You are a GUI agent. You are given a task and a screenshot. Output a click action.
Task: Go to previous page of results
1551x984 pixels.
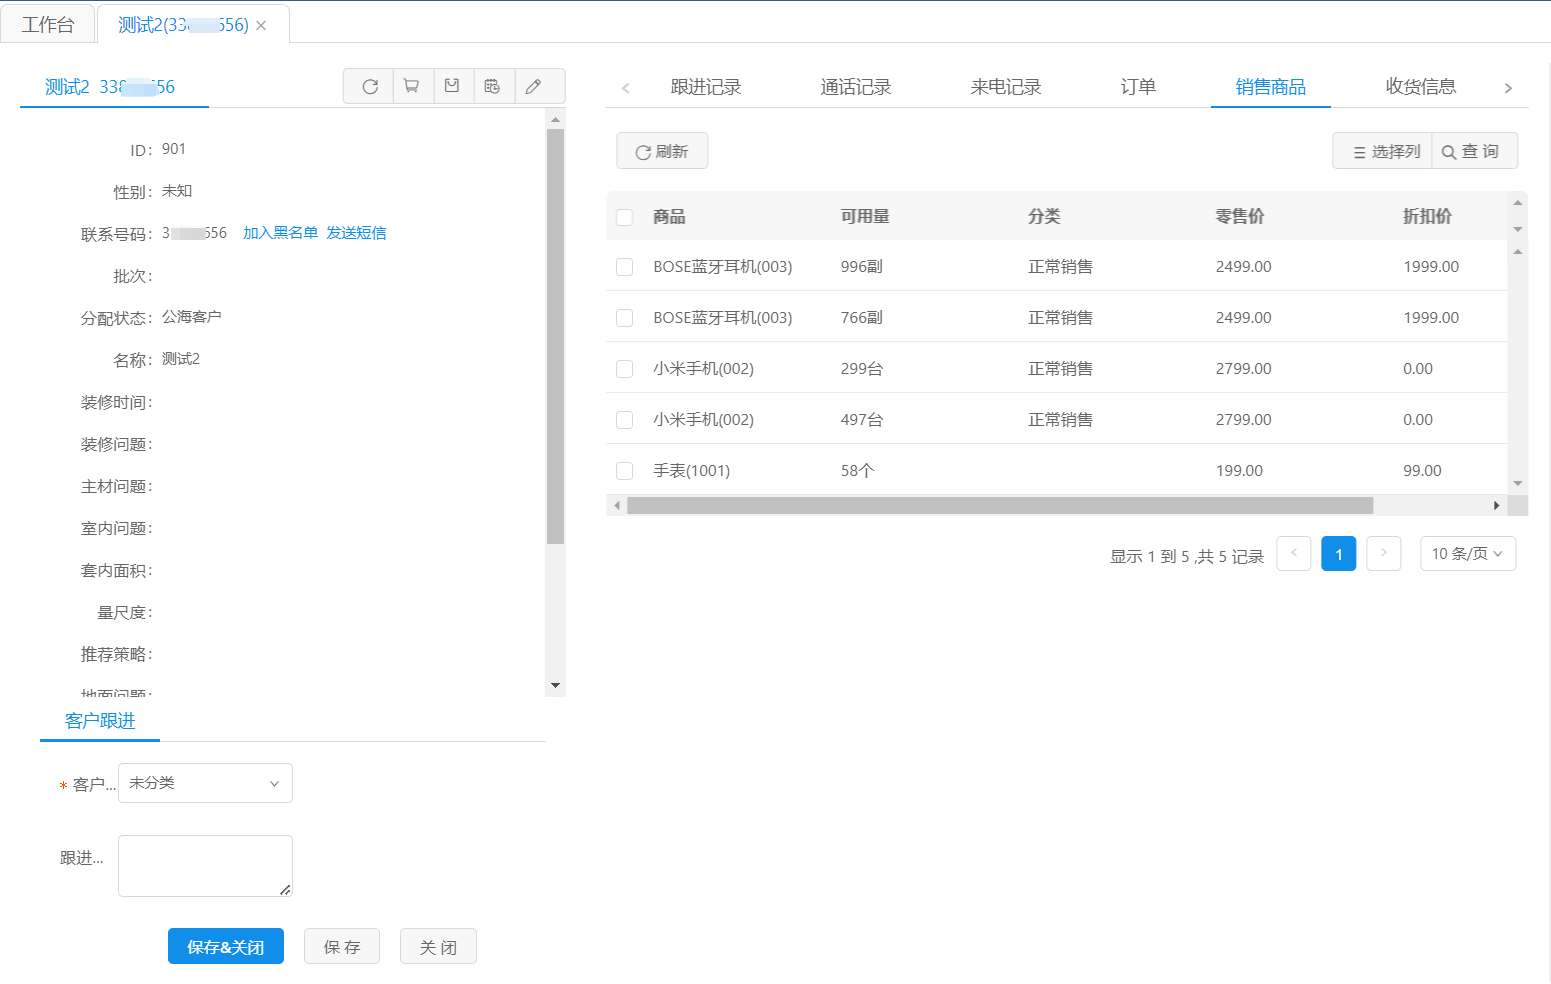1294,553
